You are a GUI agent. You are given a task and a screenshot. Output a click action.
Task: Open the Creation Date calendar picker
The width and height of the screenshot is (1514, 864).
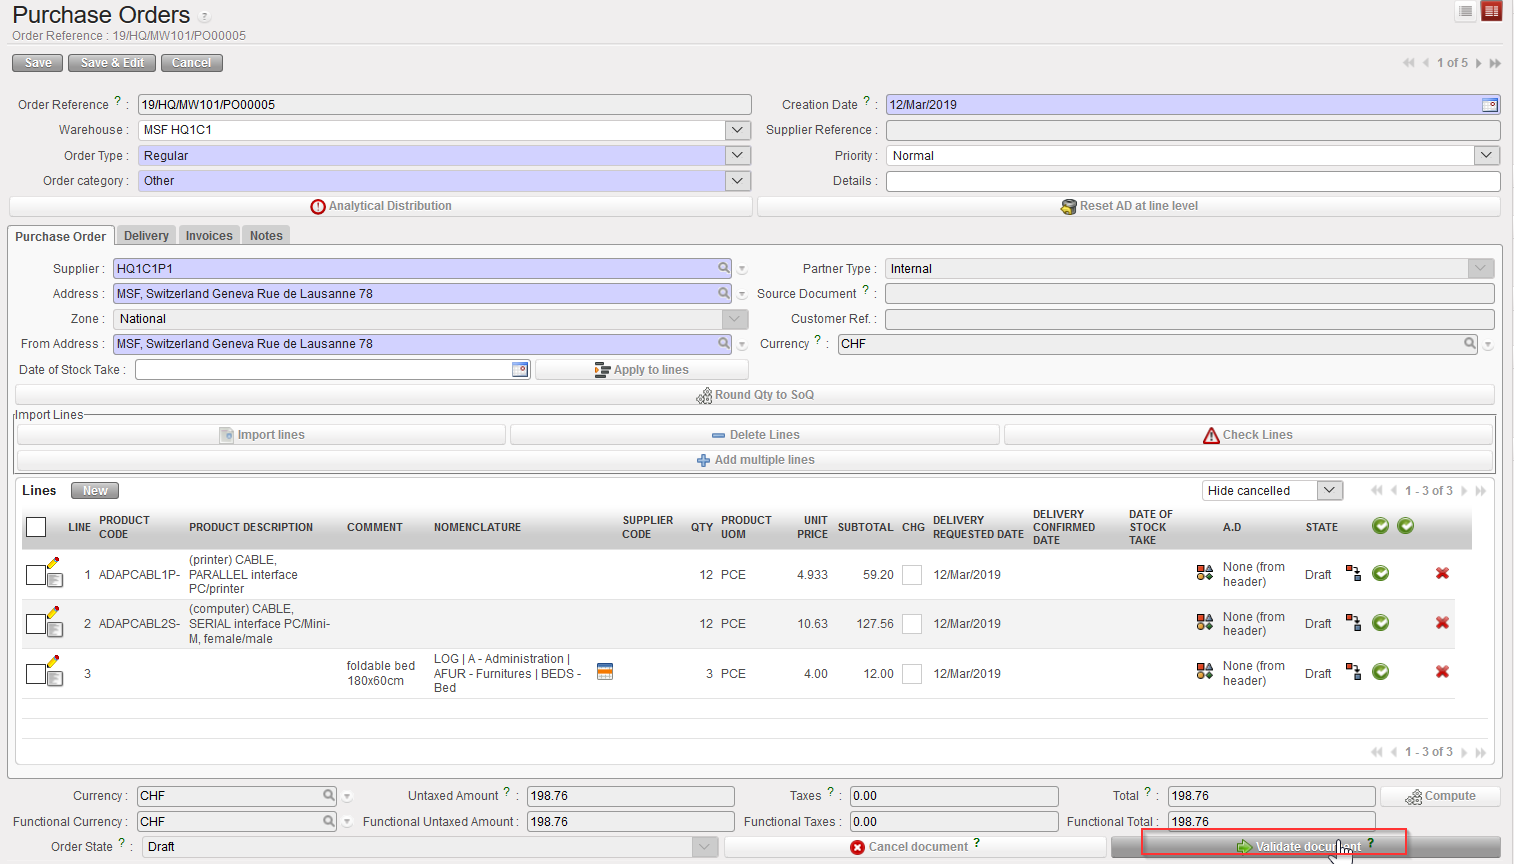coord(1489,105)
